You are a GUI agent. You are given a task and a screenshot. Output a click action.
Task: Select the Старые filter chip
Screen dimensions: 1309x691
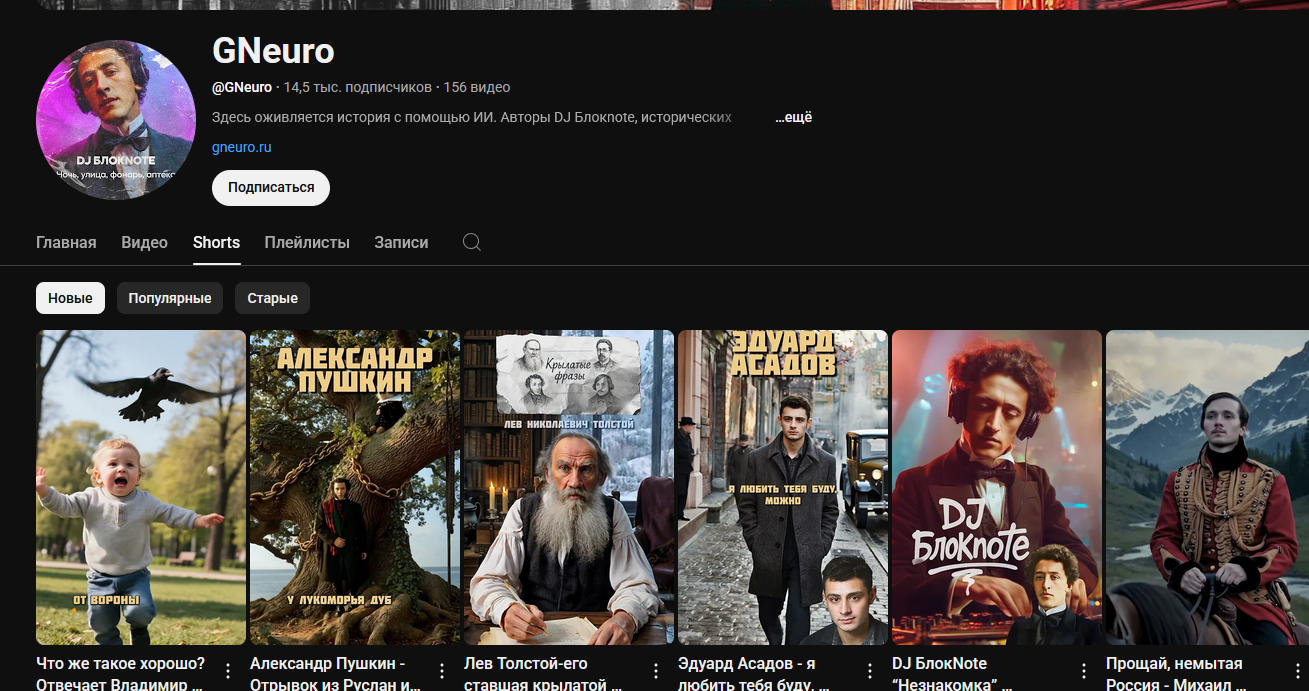(x=272, y=298)
